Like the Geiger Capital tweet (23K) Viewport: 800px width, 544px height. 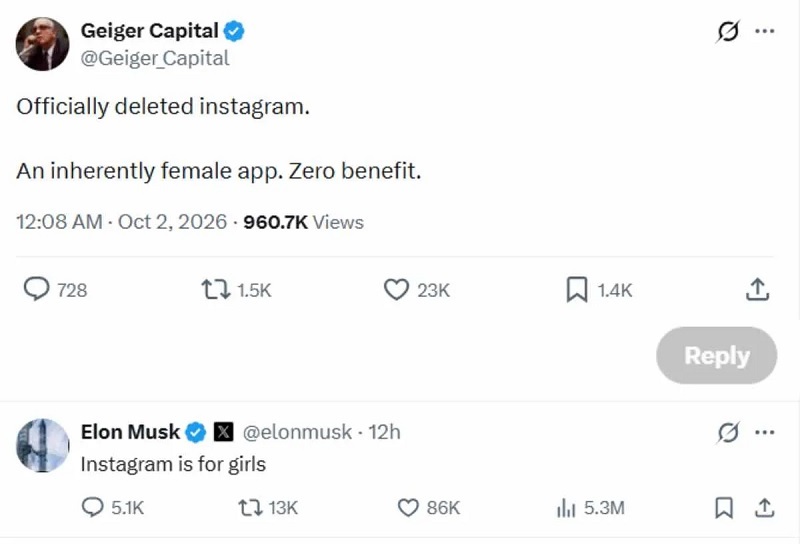pos(396,289)
